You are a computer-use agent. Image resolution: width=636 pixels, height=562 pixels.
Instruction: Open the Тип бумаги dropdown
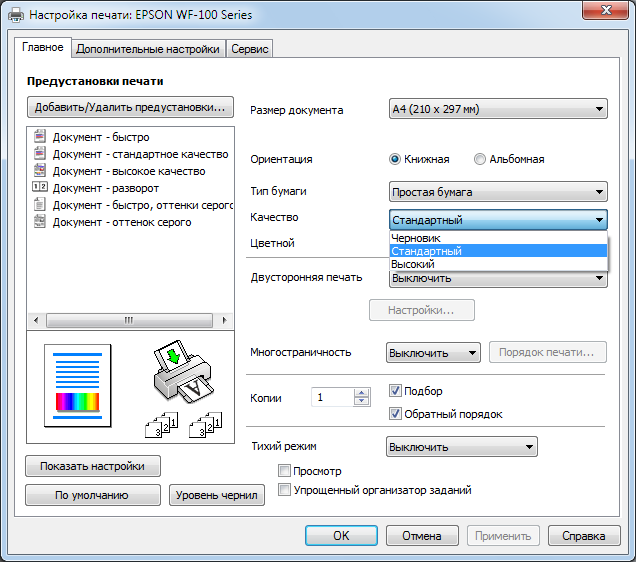pos(498,192)
